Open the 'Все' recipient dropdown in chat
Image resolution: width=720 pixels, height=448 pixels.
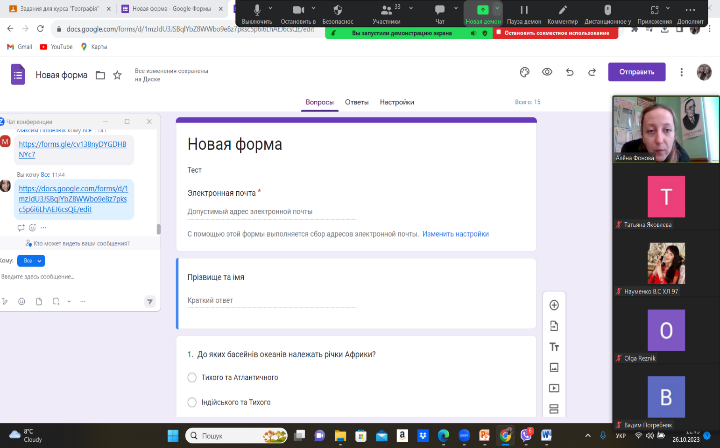[x=31, y=260]
